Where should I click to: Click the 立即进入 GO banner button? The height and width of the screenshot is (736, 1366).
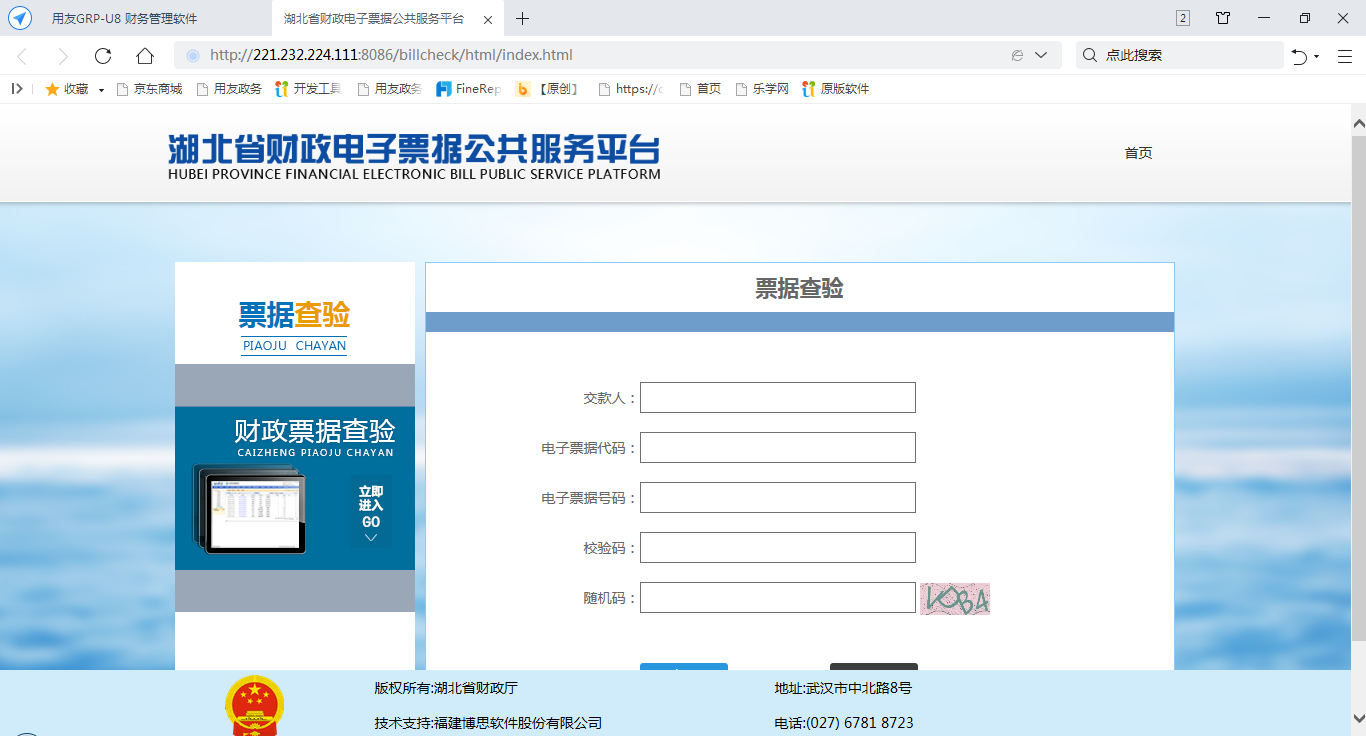click(x=371, y=513)
